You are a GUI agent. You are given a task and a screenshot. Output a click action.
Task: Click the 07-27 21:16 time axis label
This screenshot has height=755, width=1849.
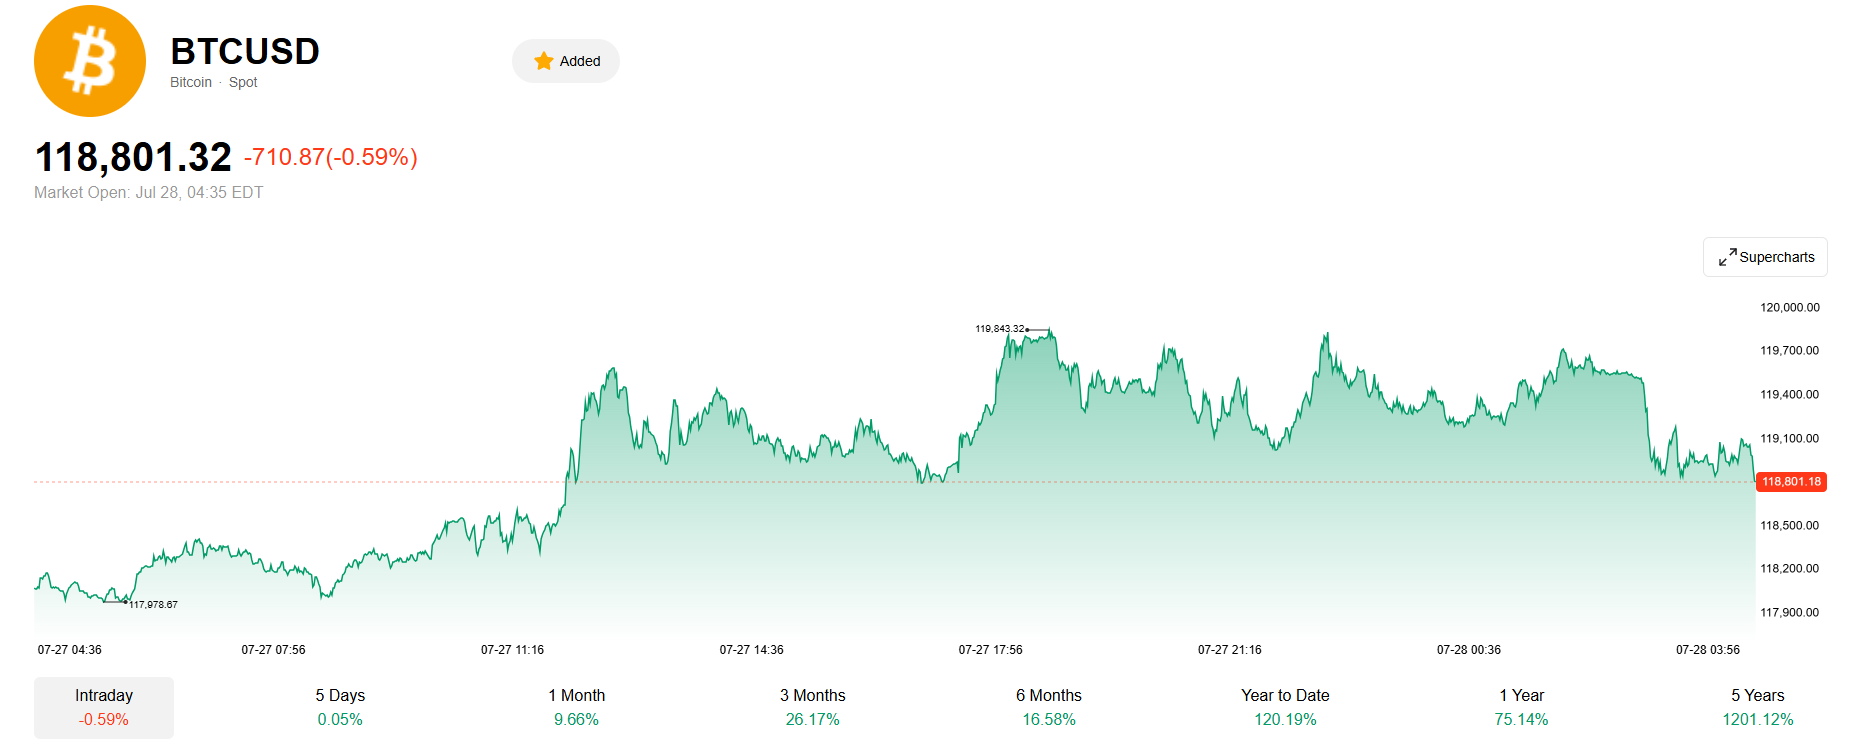1230,649
